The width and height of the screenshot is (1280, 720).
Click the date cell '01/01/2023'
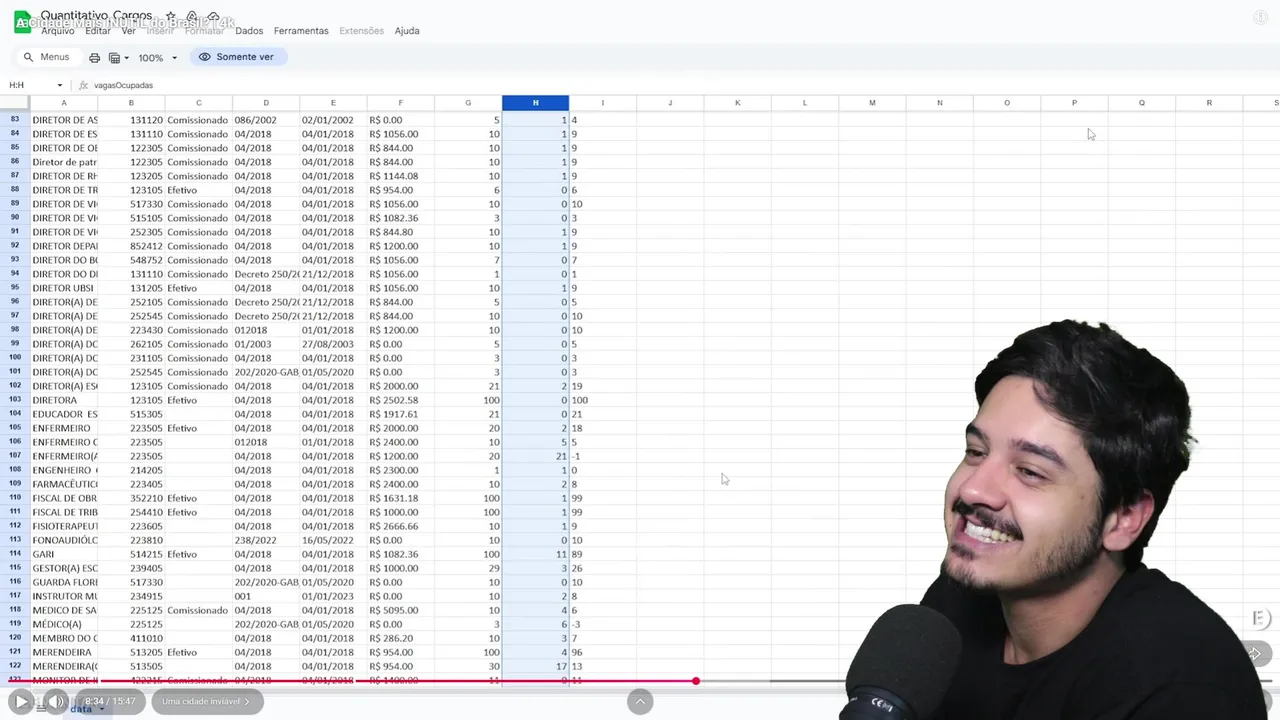tap(333, 596)
